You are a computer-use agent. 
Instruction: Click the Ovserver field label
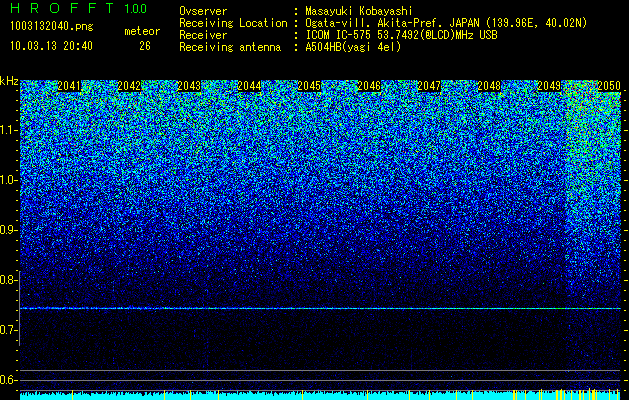[203, 11]
